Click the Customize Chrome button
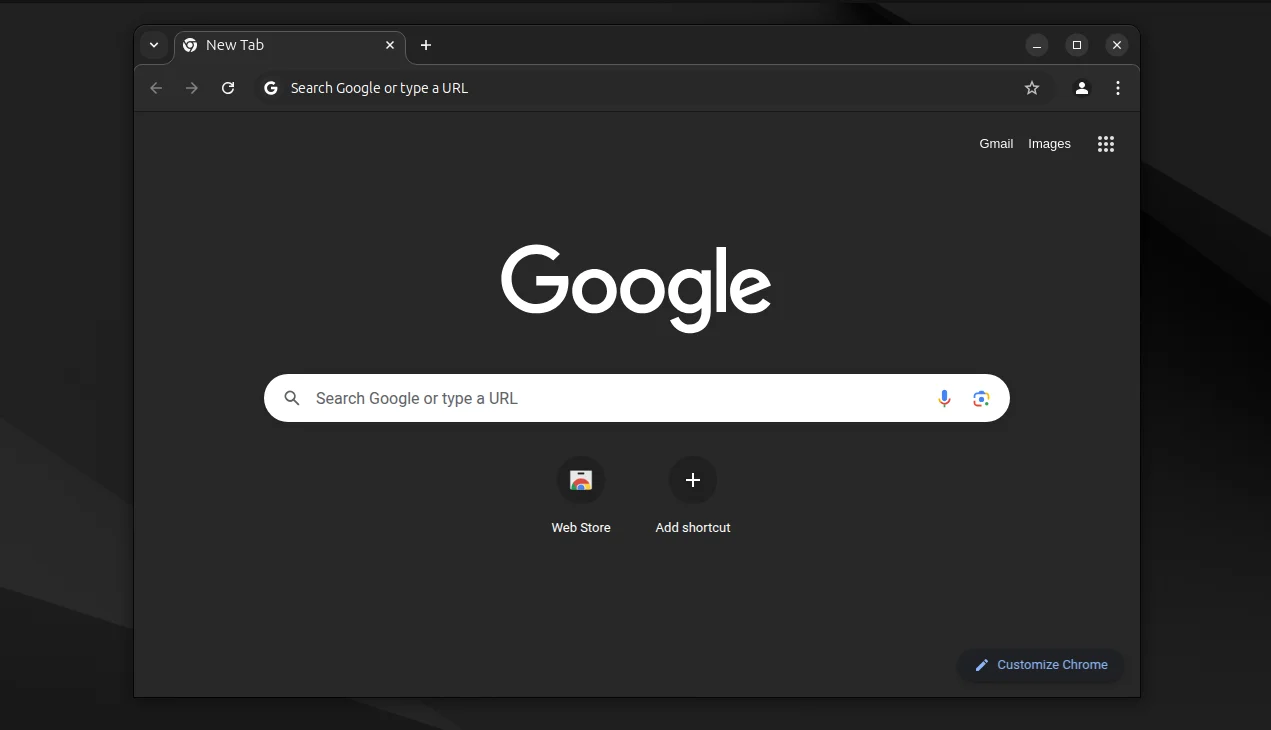1271x730 pixels. (1041, 665)
